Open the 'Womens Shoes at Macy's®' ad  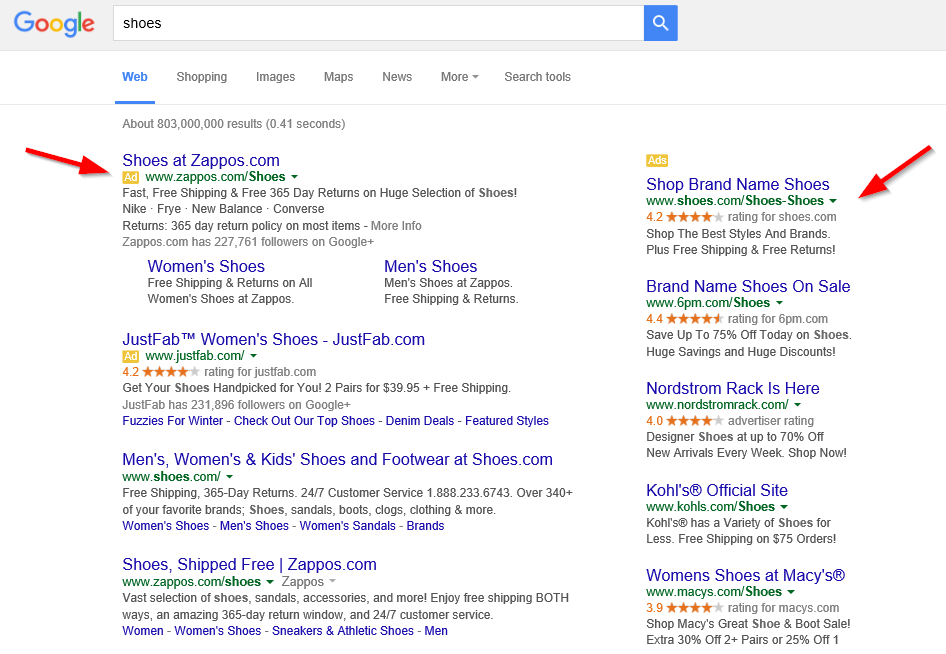point(746,575)
